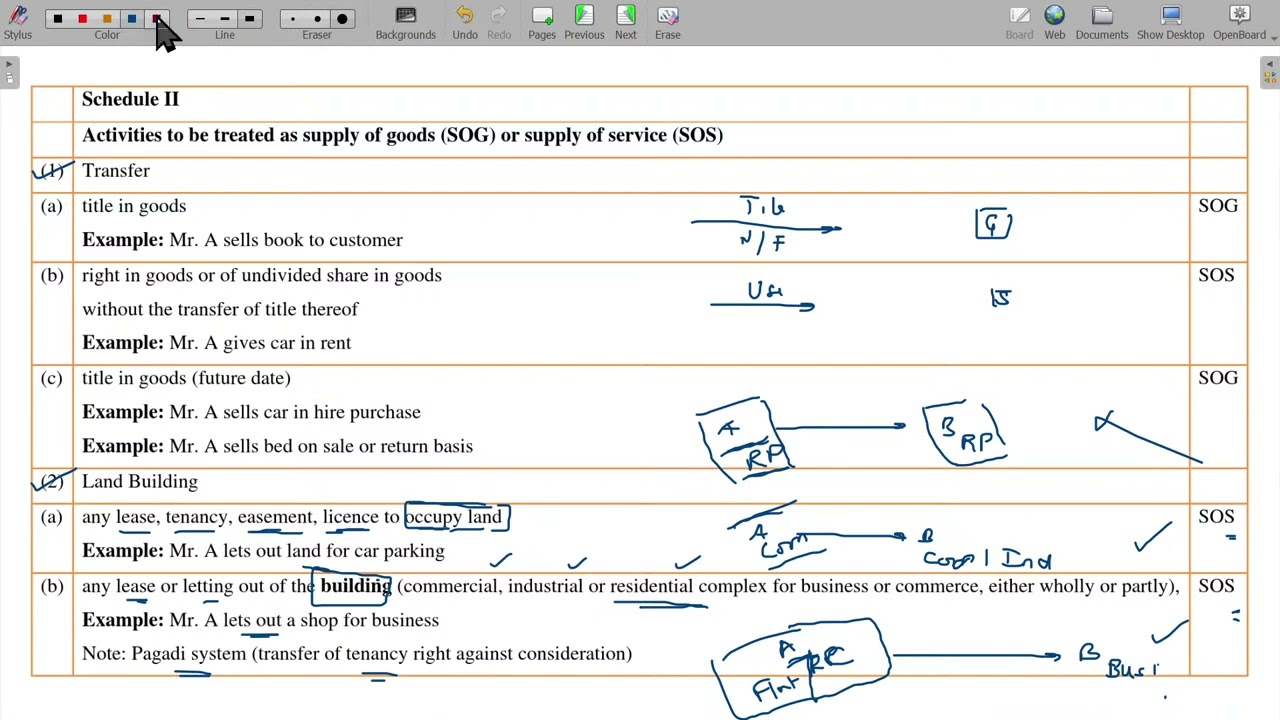This screenshot has width=1280, height=720.
Task: Expand the left page thumbnails panel
Action: pos(9,72)
